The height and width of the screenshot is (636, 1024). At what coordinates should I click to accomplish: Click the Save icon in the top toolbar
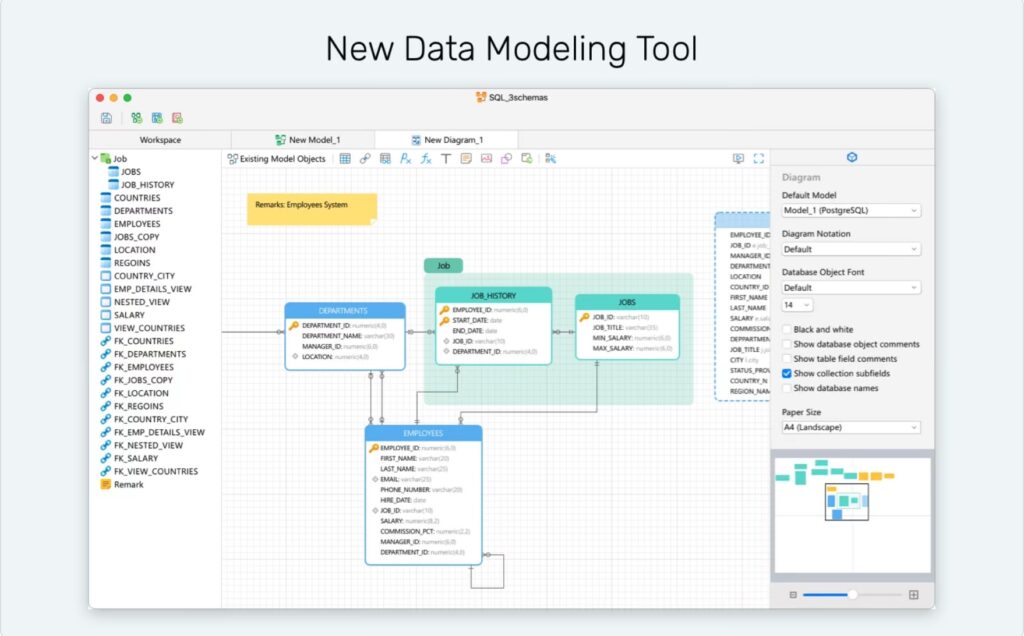click(106, 118)
